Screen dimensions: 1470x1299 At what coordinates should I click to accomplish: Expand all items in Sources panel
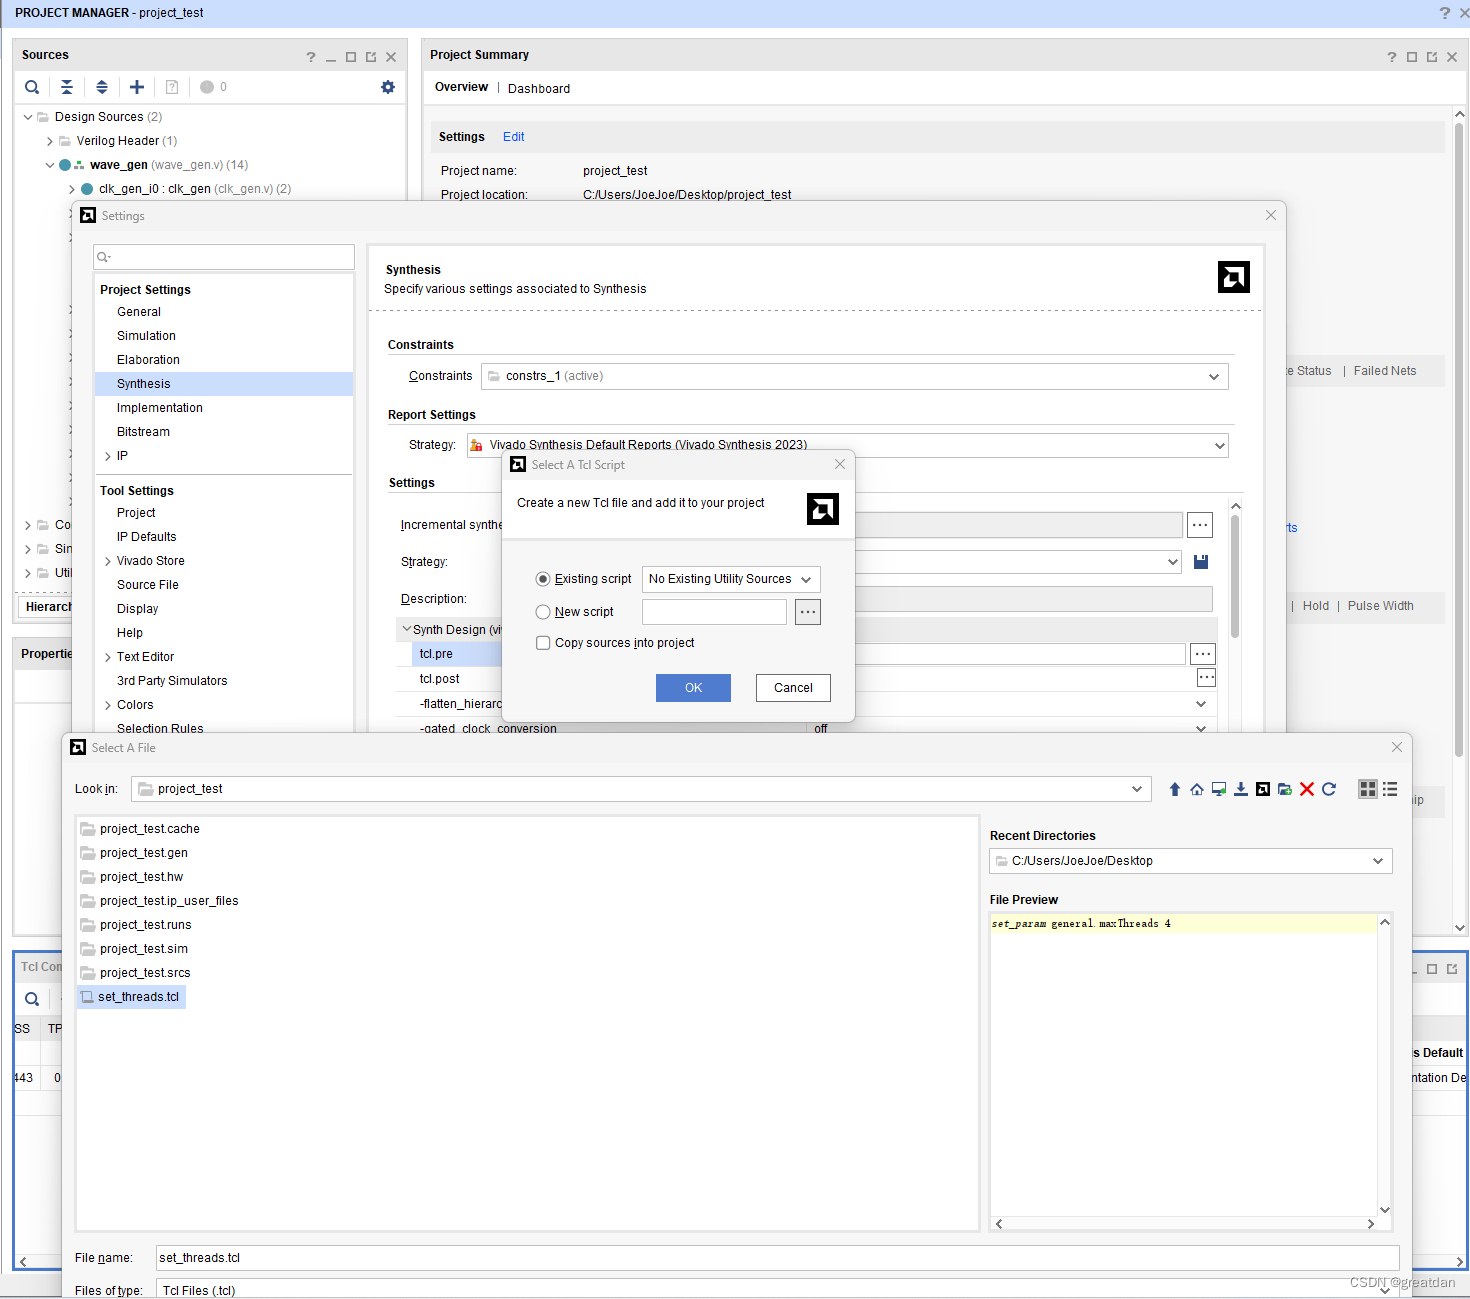(x=102, y=87)
